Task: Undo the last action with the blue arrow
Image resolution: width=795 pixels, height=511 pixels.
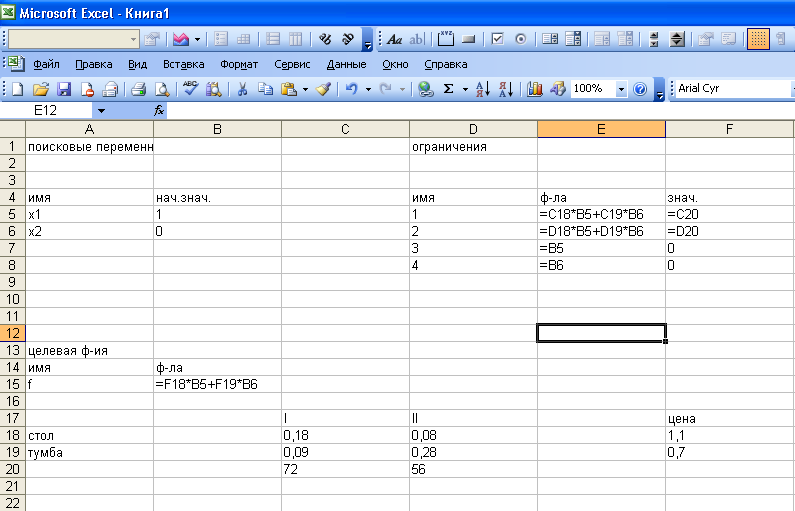Action: 352,89
